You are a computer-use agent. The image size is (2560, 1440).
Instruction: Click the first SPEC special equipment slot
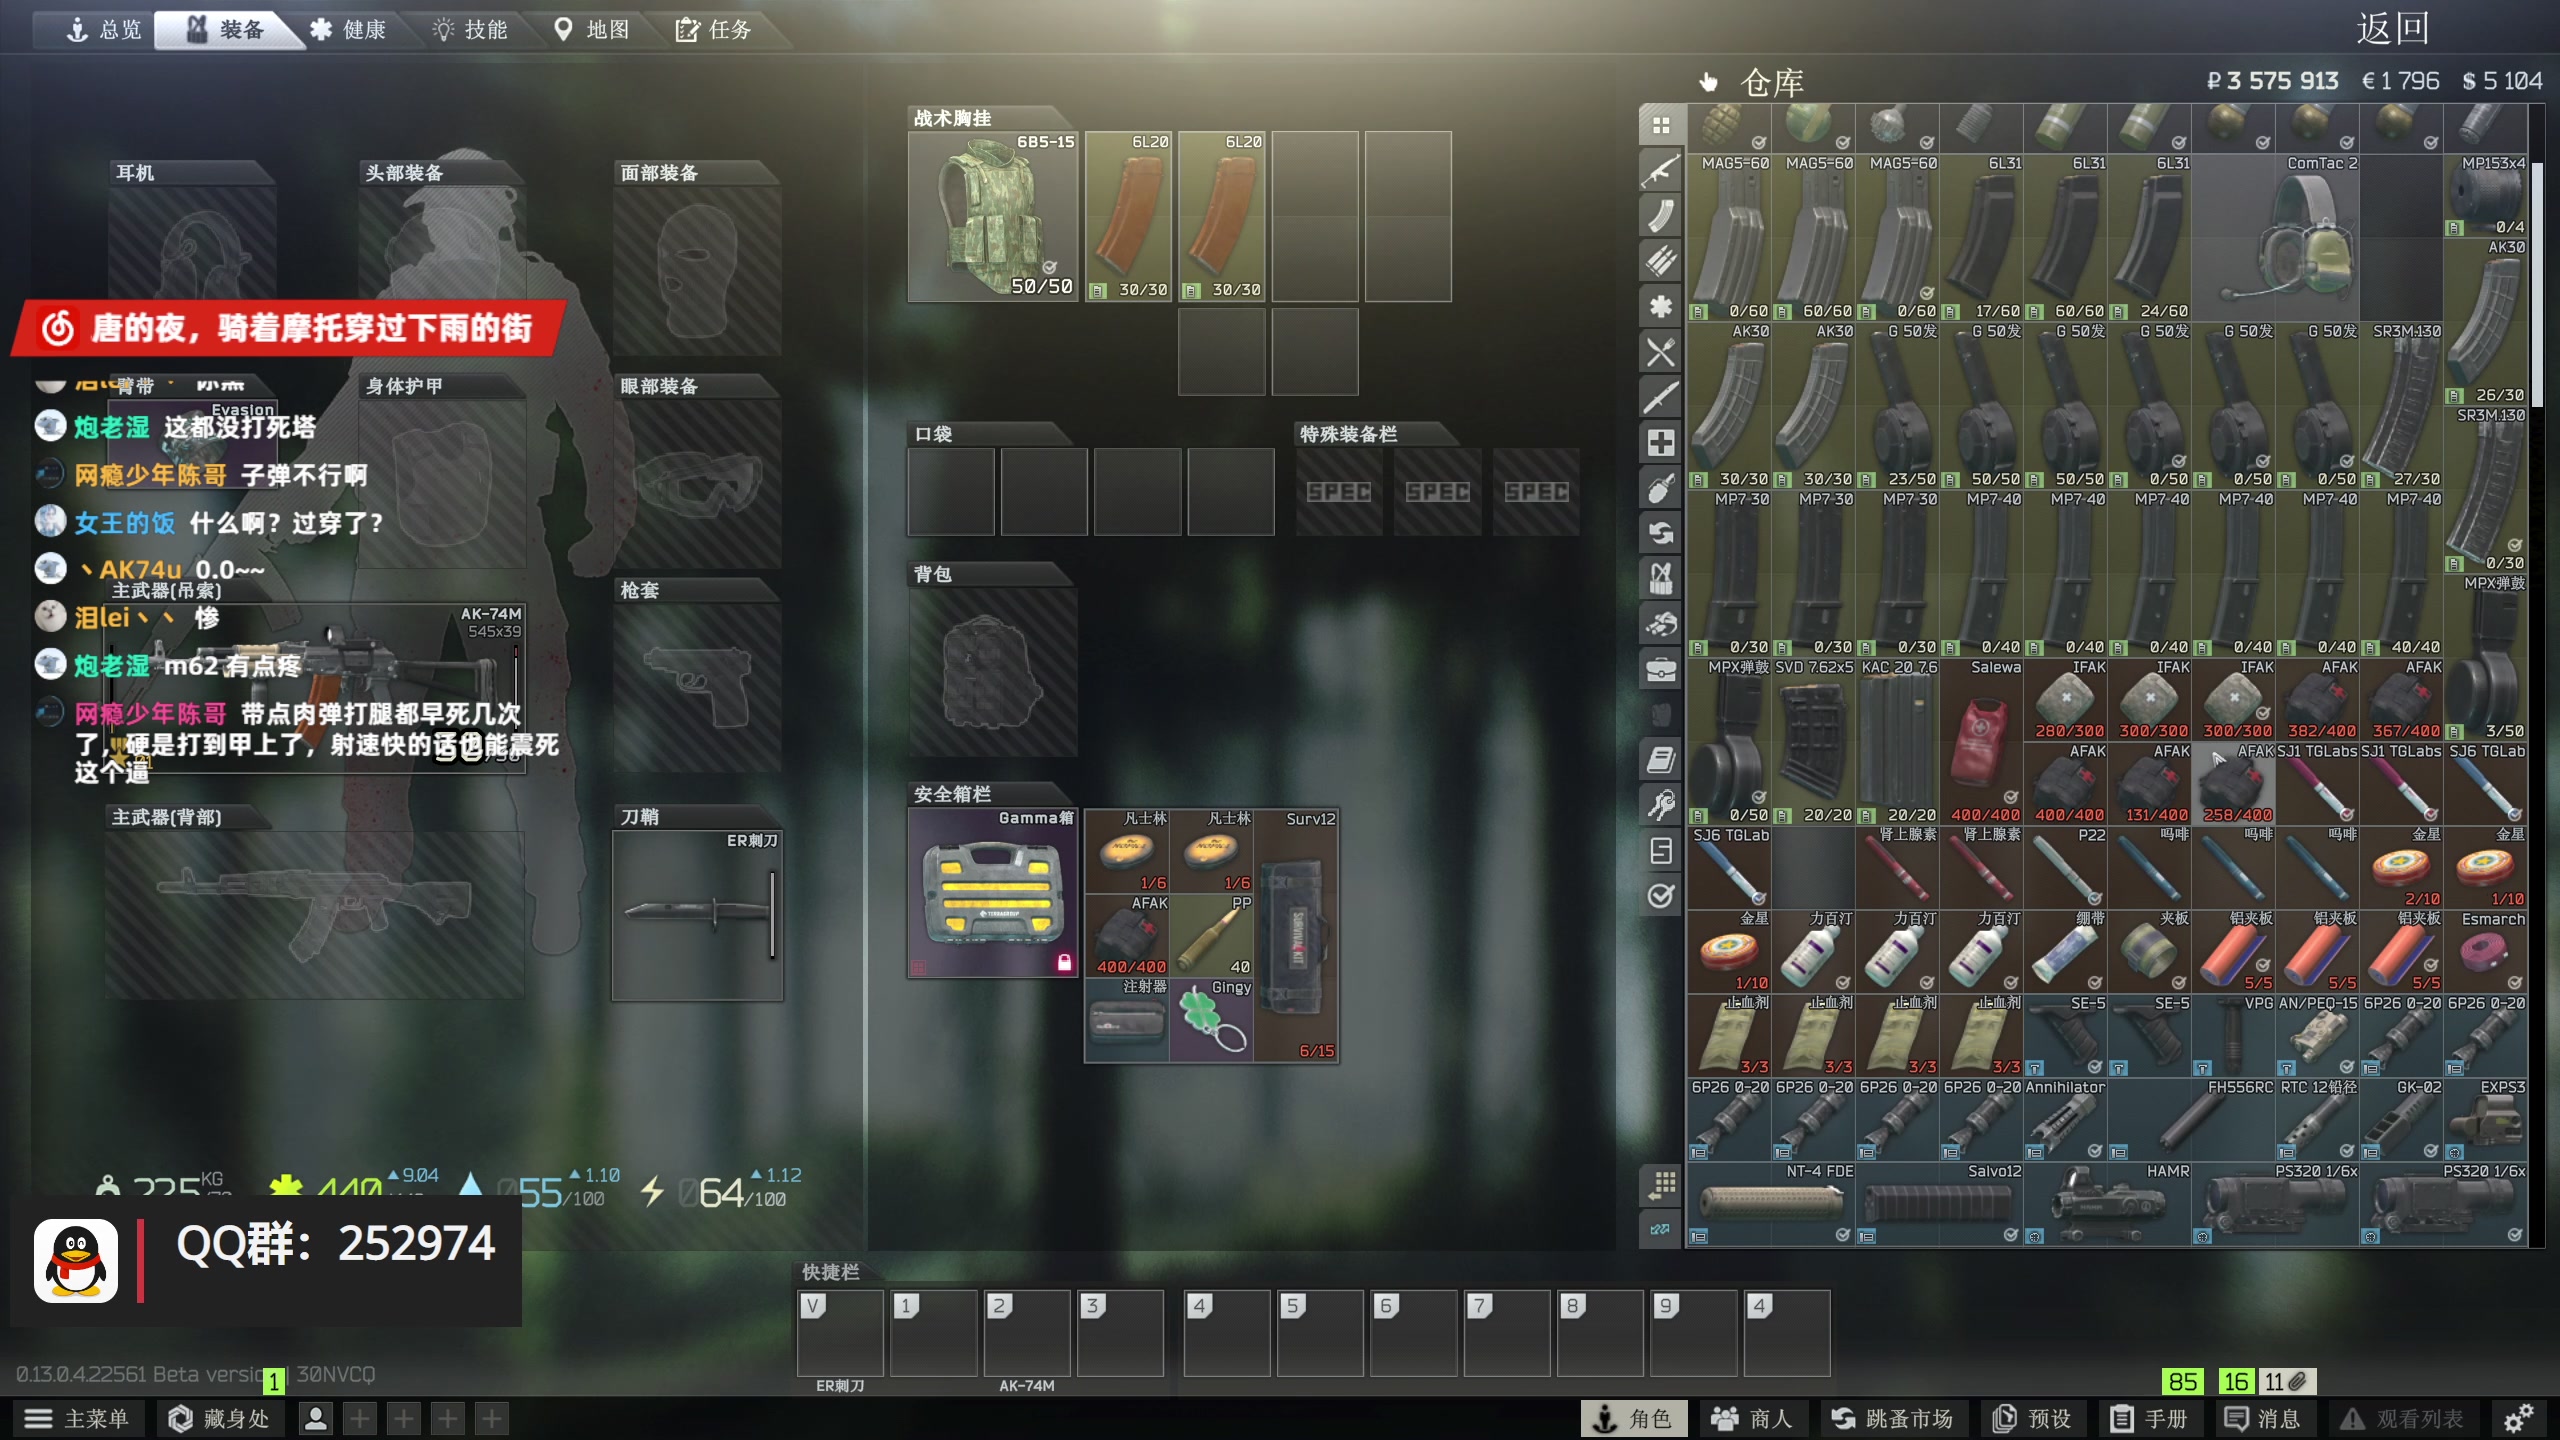click(x=1339, y=492)
